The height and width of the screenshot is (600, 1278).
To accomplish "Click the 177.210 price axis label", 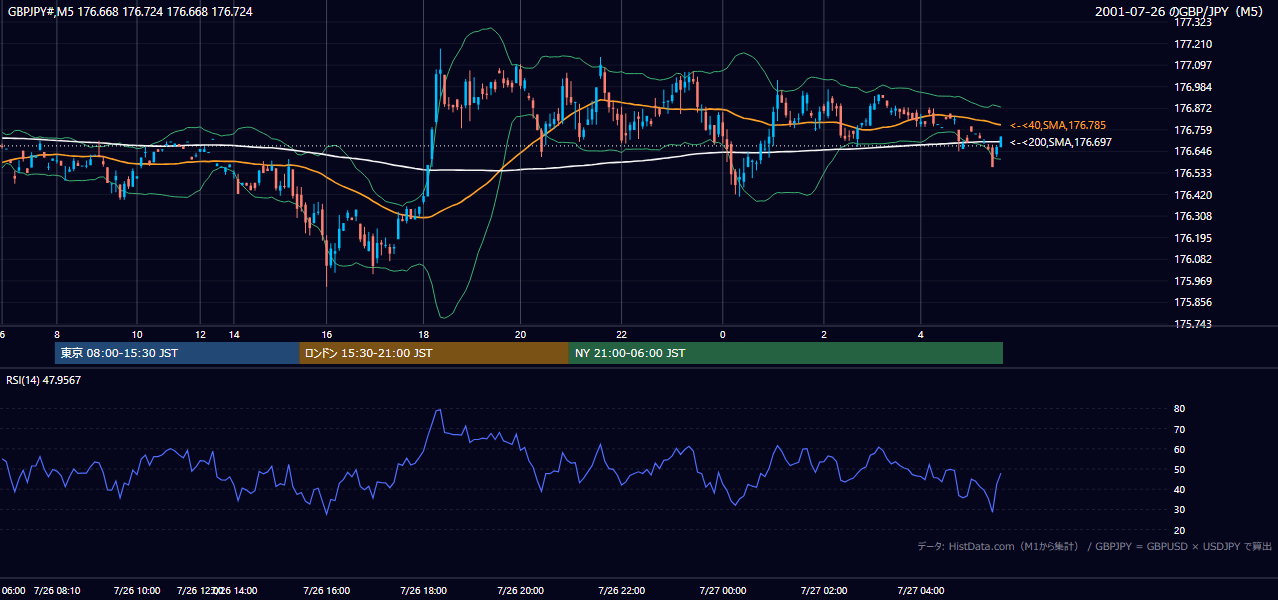I will (x=1192, y=44).
